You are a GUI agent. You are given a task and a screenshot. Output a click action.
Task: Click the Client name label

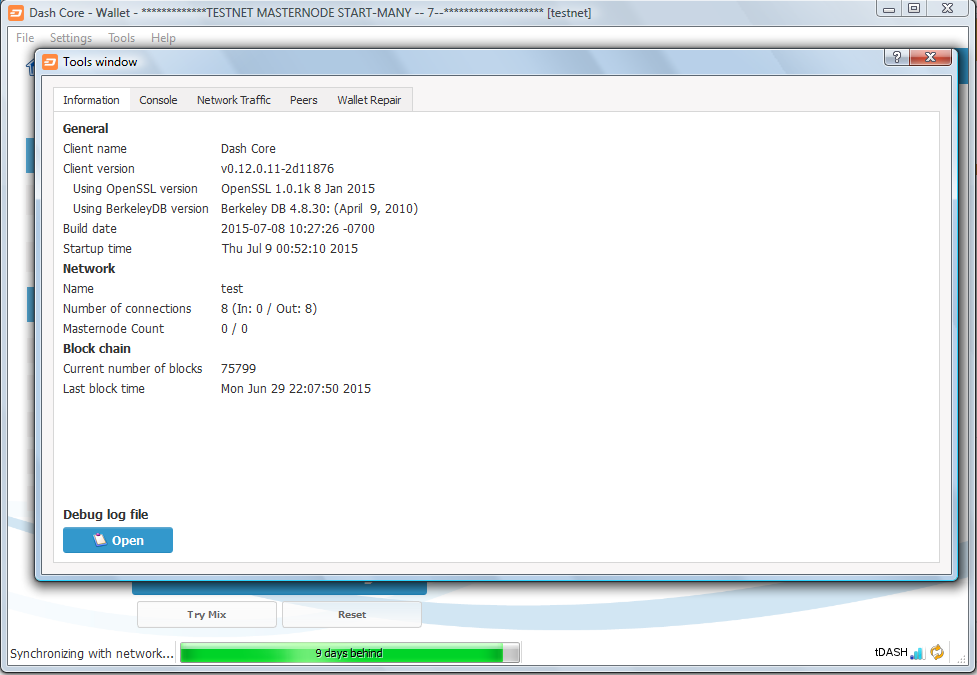point(95,148)
